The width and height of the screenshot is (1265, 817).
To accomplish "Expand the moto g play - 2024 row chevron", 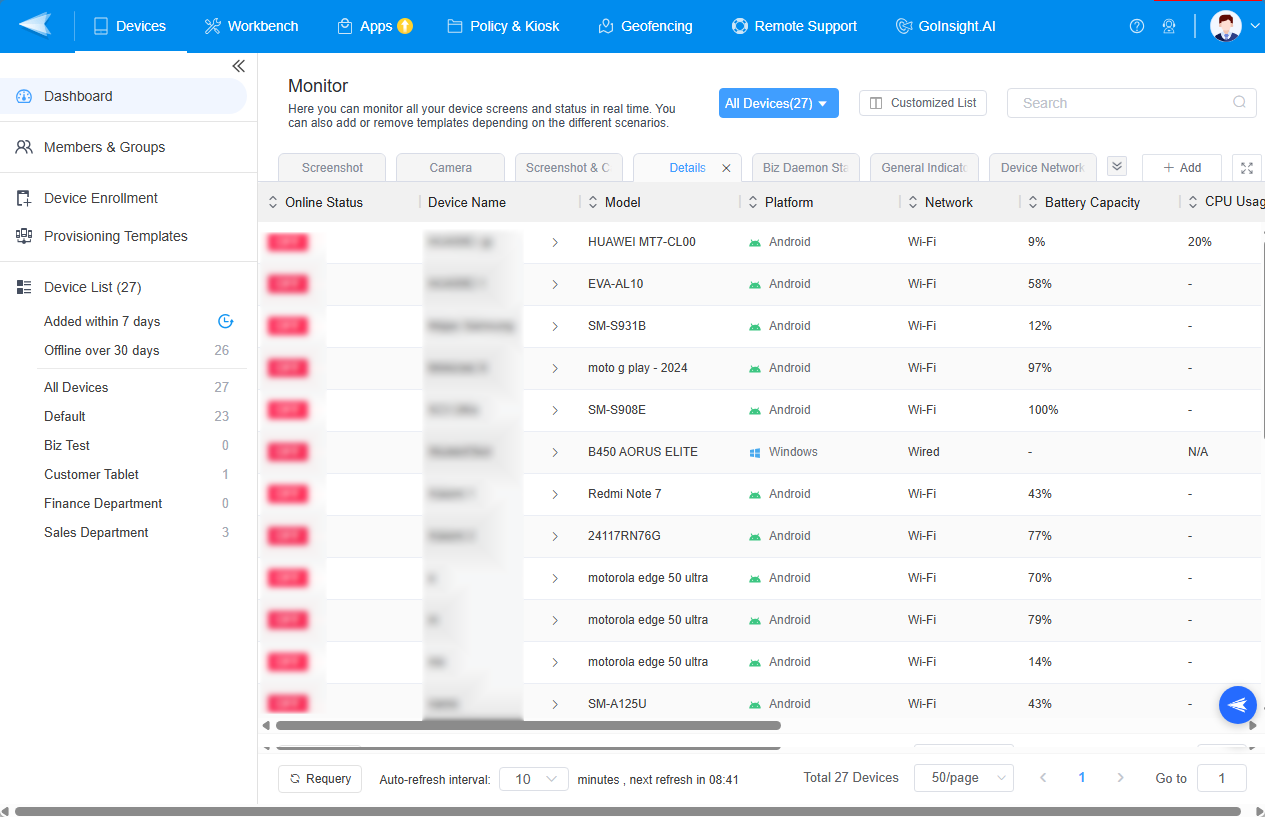I will pos(555,368).
